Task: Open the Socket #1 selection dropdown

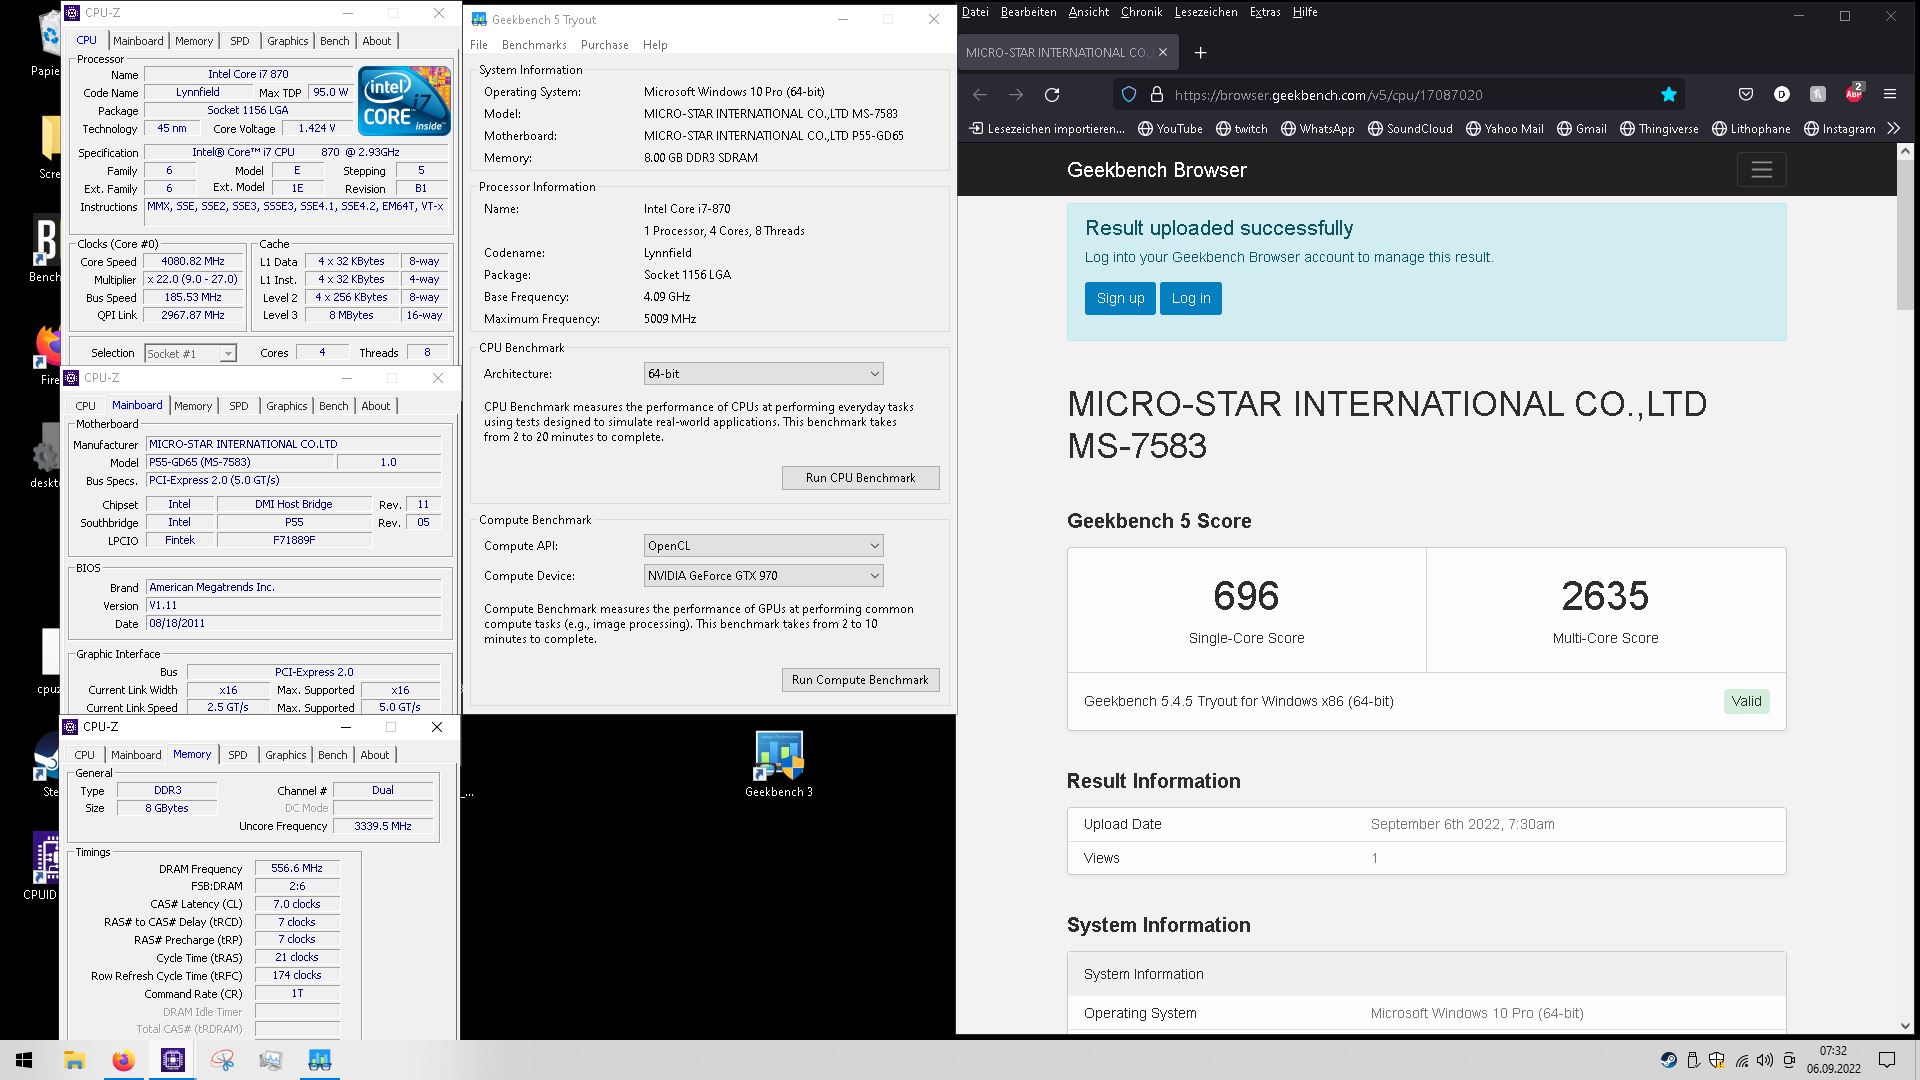Action: [x=190, y=353]
